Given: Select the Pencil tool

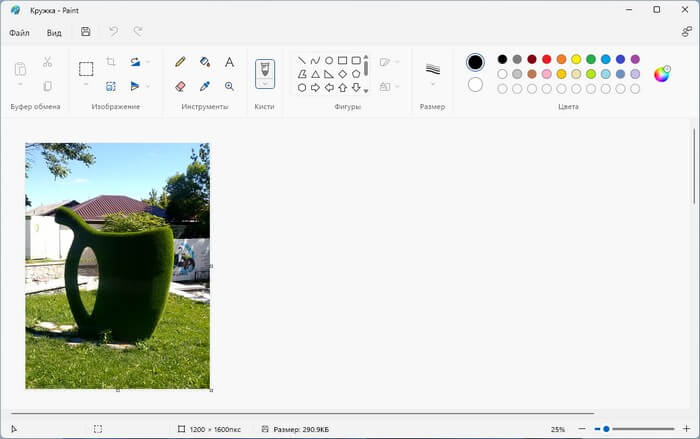Looking at the screenshot, I should tap(180, 62).
